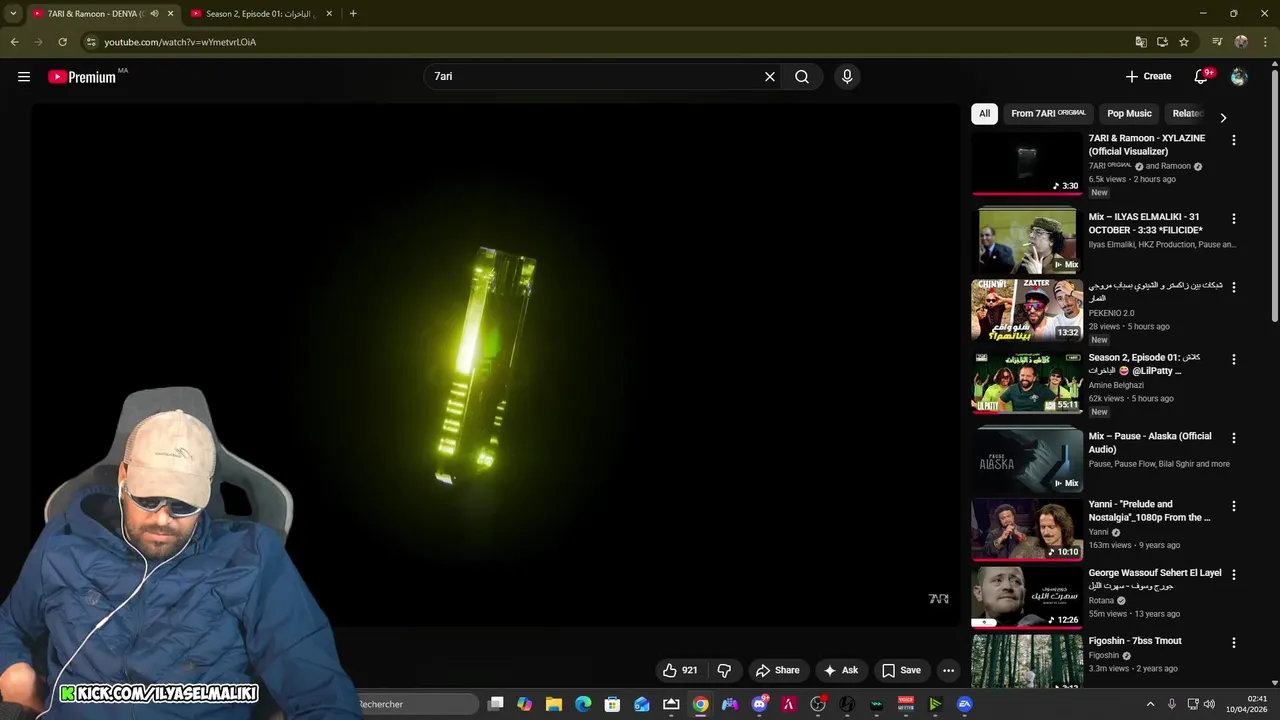This screenshot has height=720, width=1280.
Task: Open the YouTube guide hamburger menu
Action: coord(24,77)
